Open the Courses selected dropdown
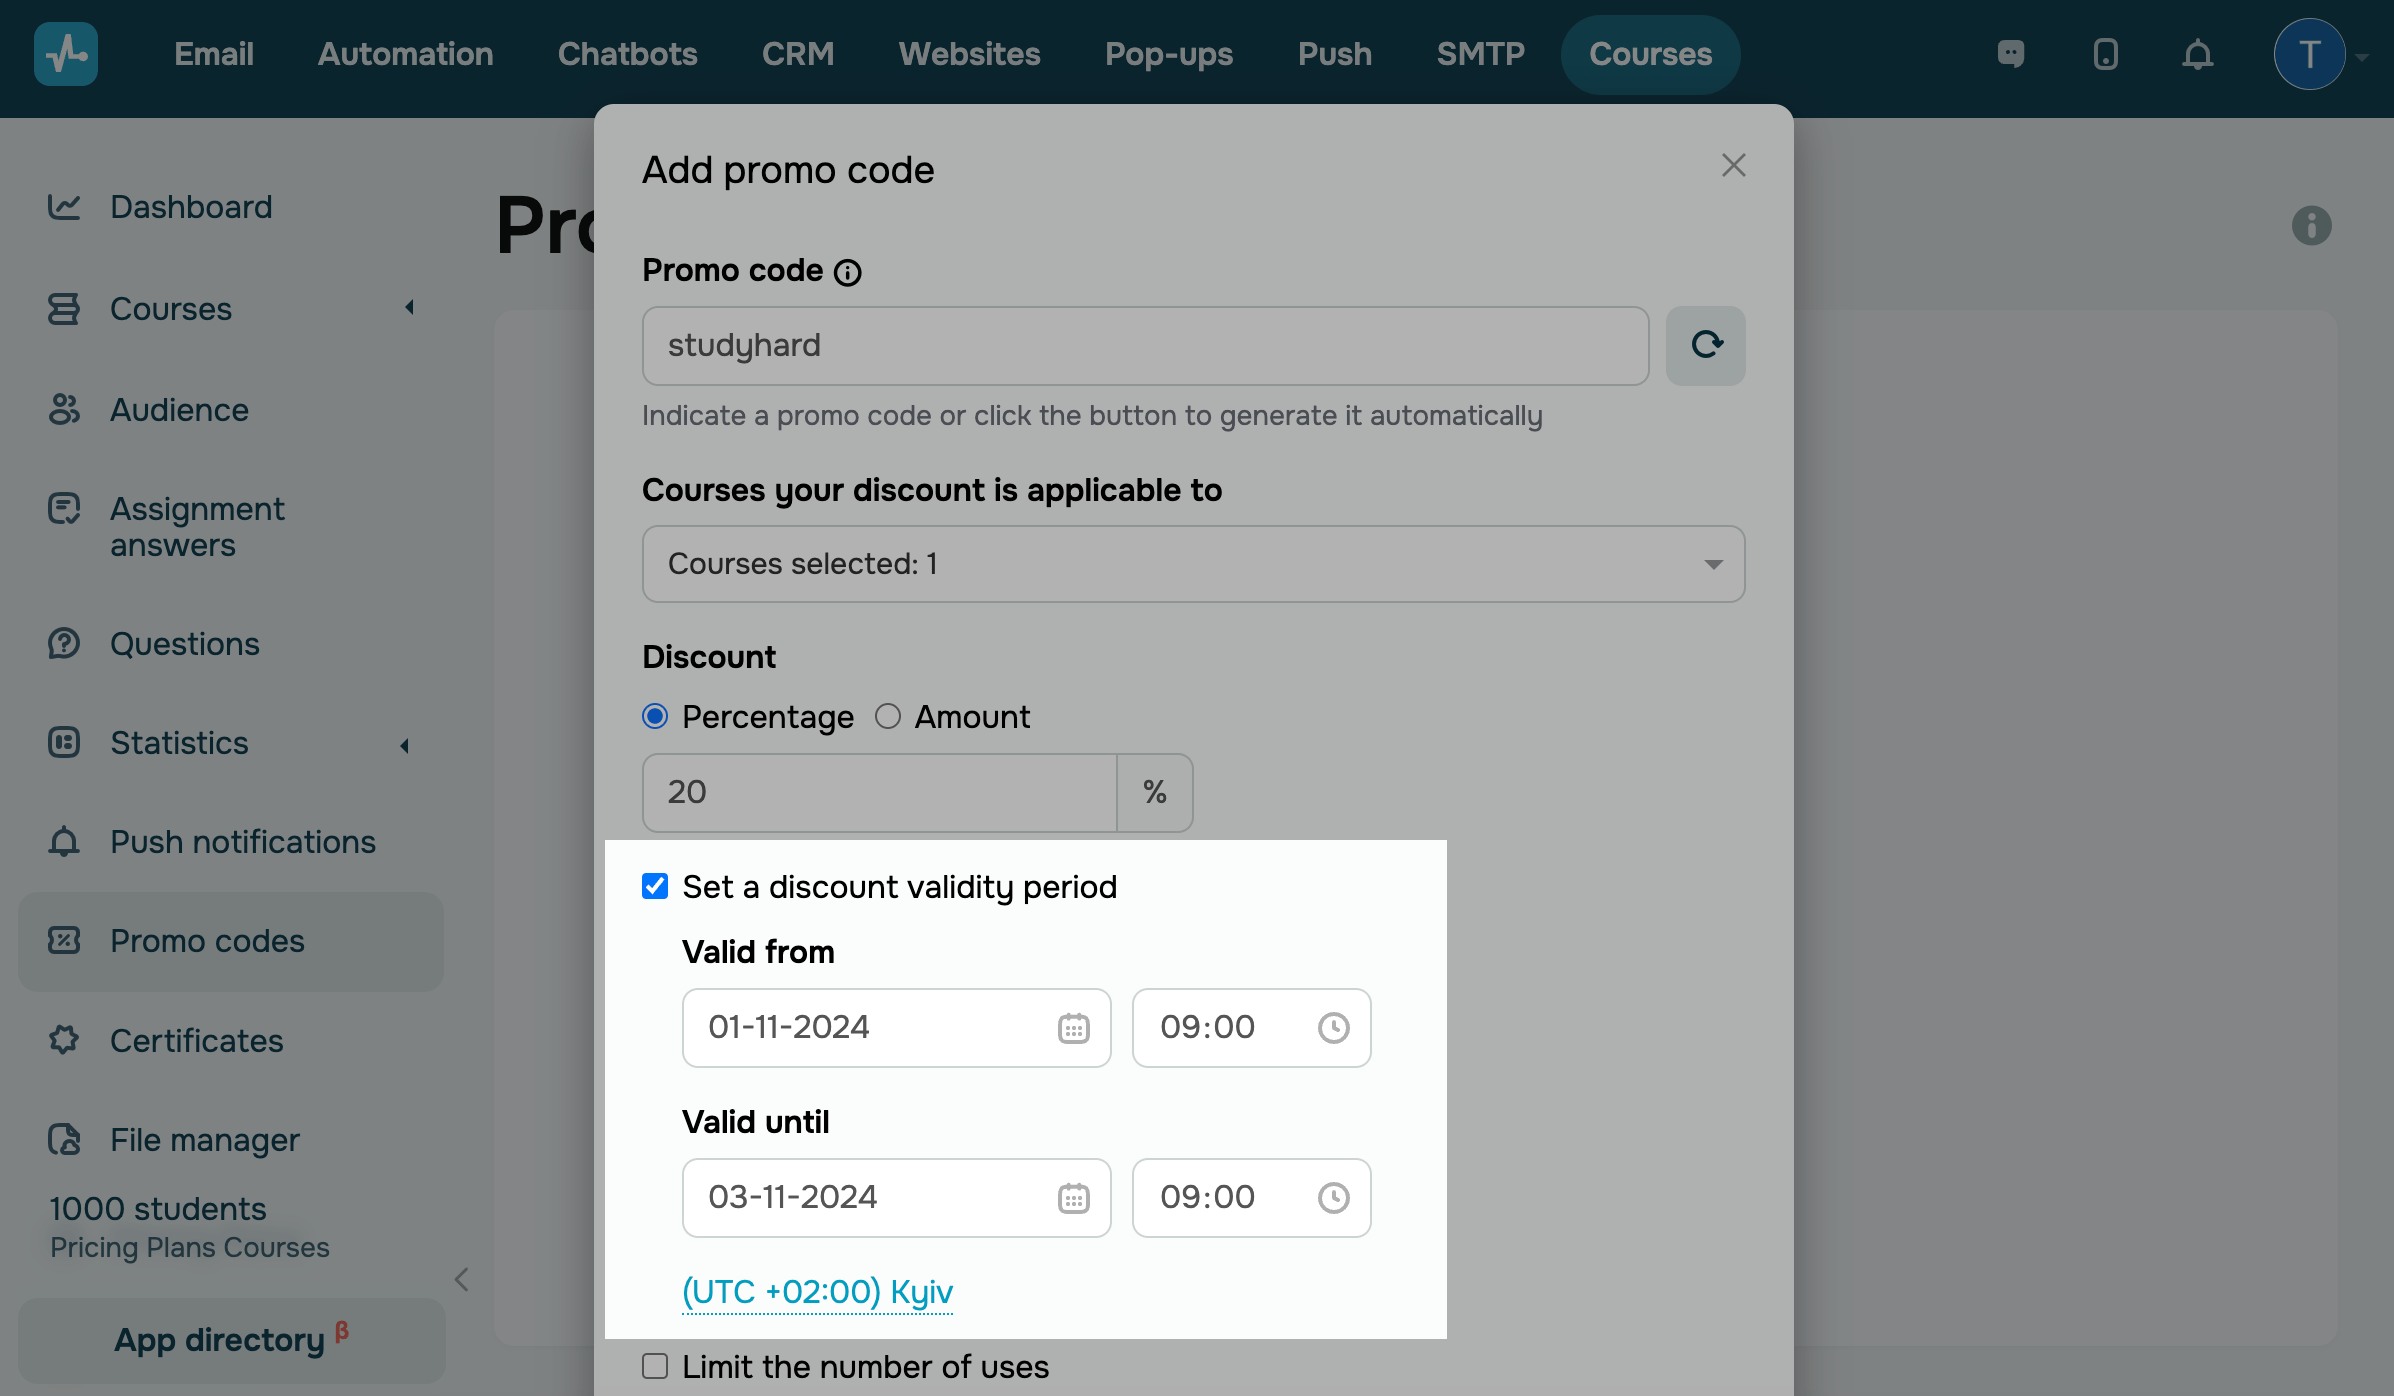This screenshot has width=2394, height=1396. pyautogui.click(x=1193, y=564)
